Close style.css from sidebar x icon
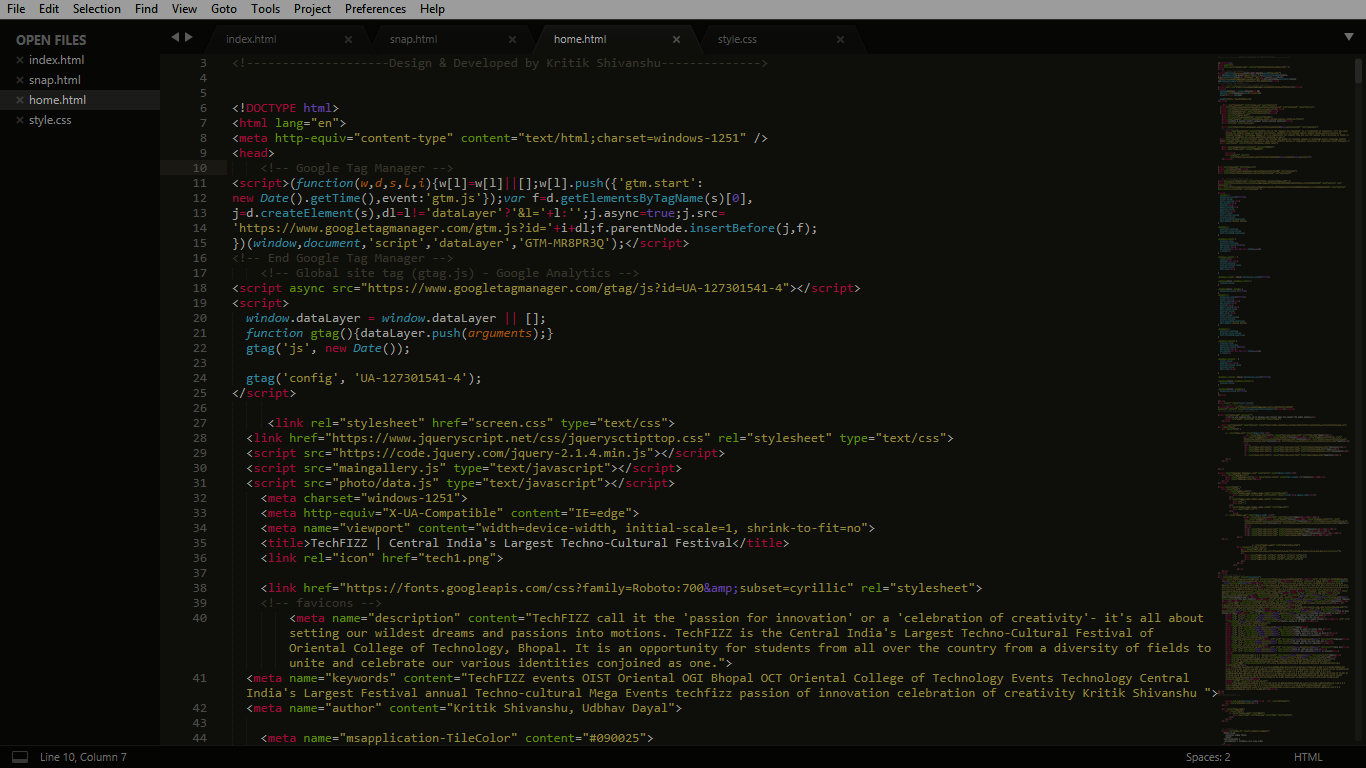Screen dimensions: 1366x768 (19, 120)
